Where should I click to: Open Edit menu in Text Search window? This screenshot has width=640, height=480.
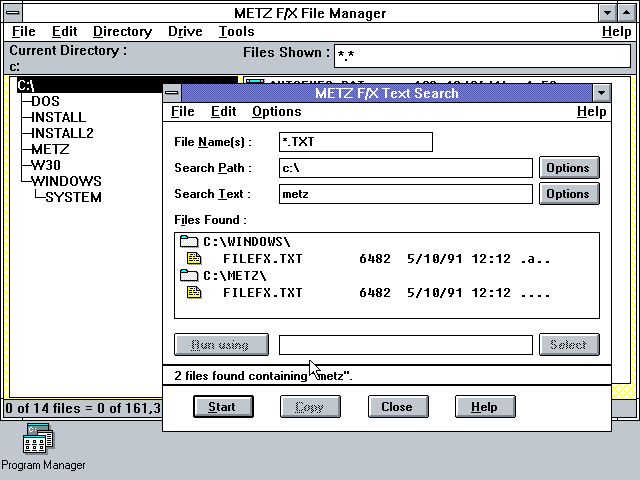tap(223, 111)
